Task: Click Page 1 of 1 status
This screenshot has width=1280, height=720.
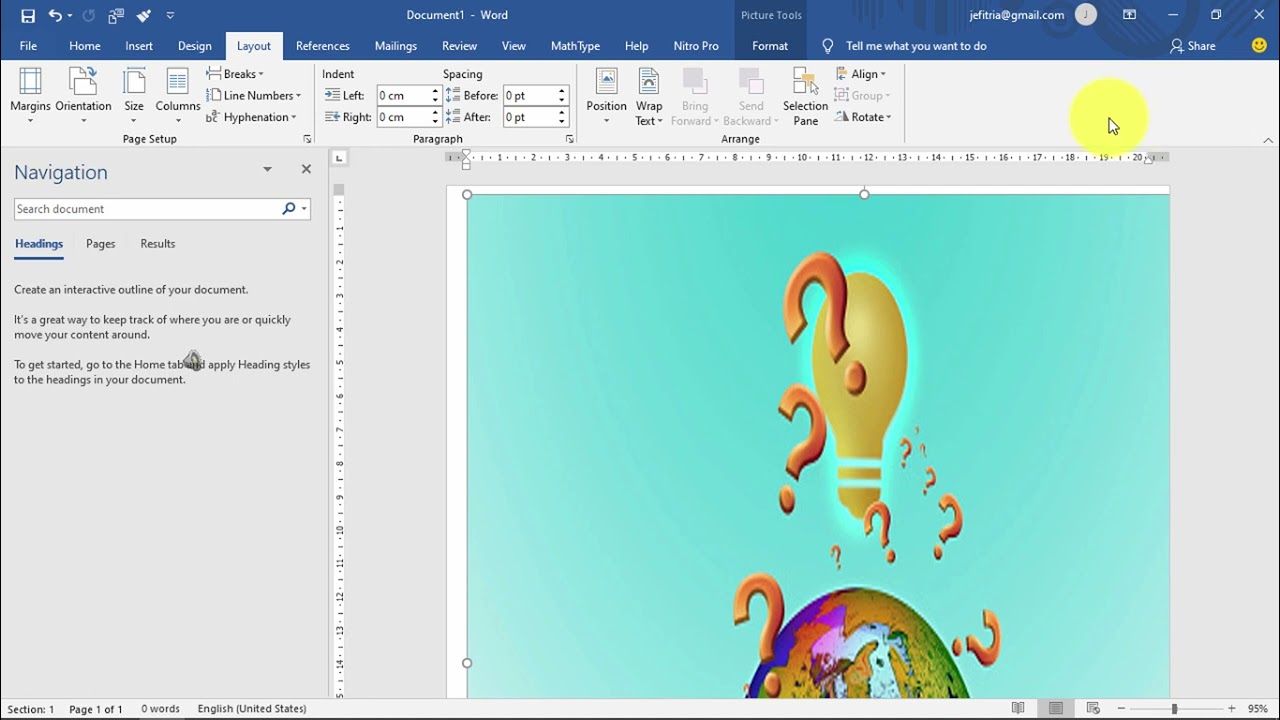Action: (x=96, y=709)
